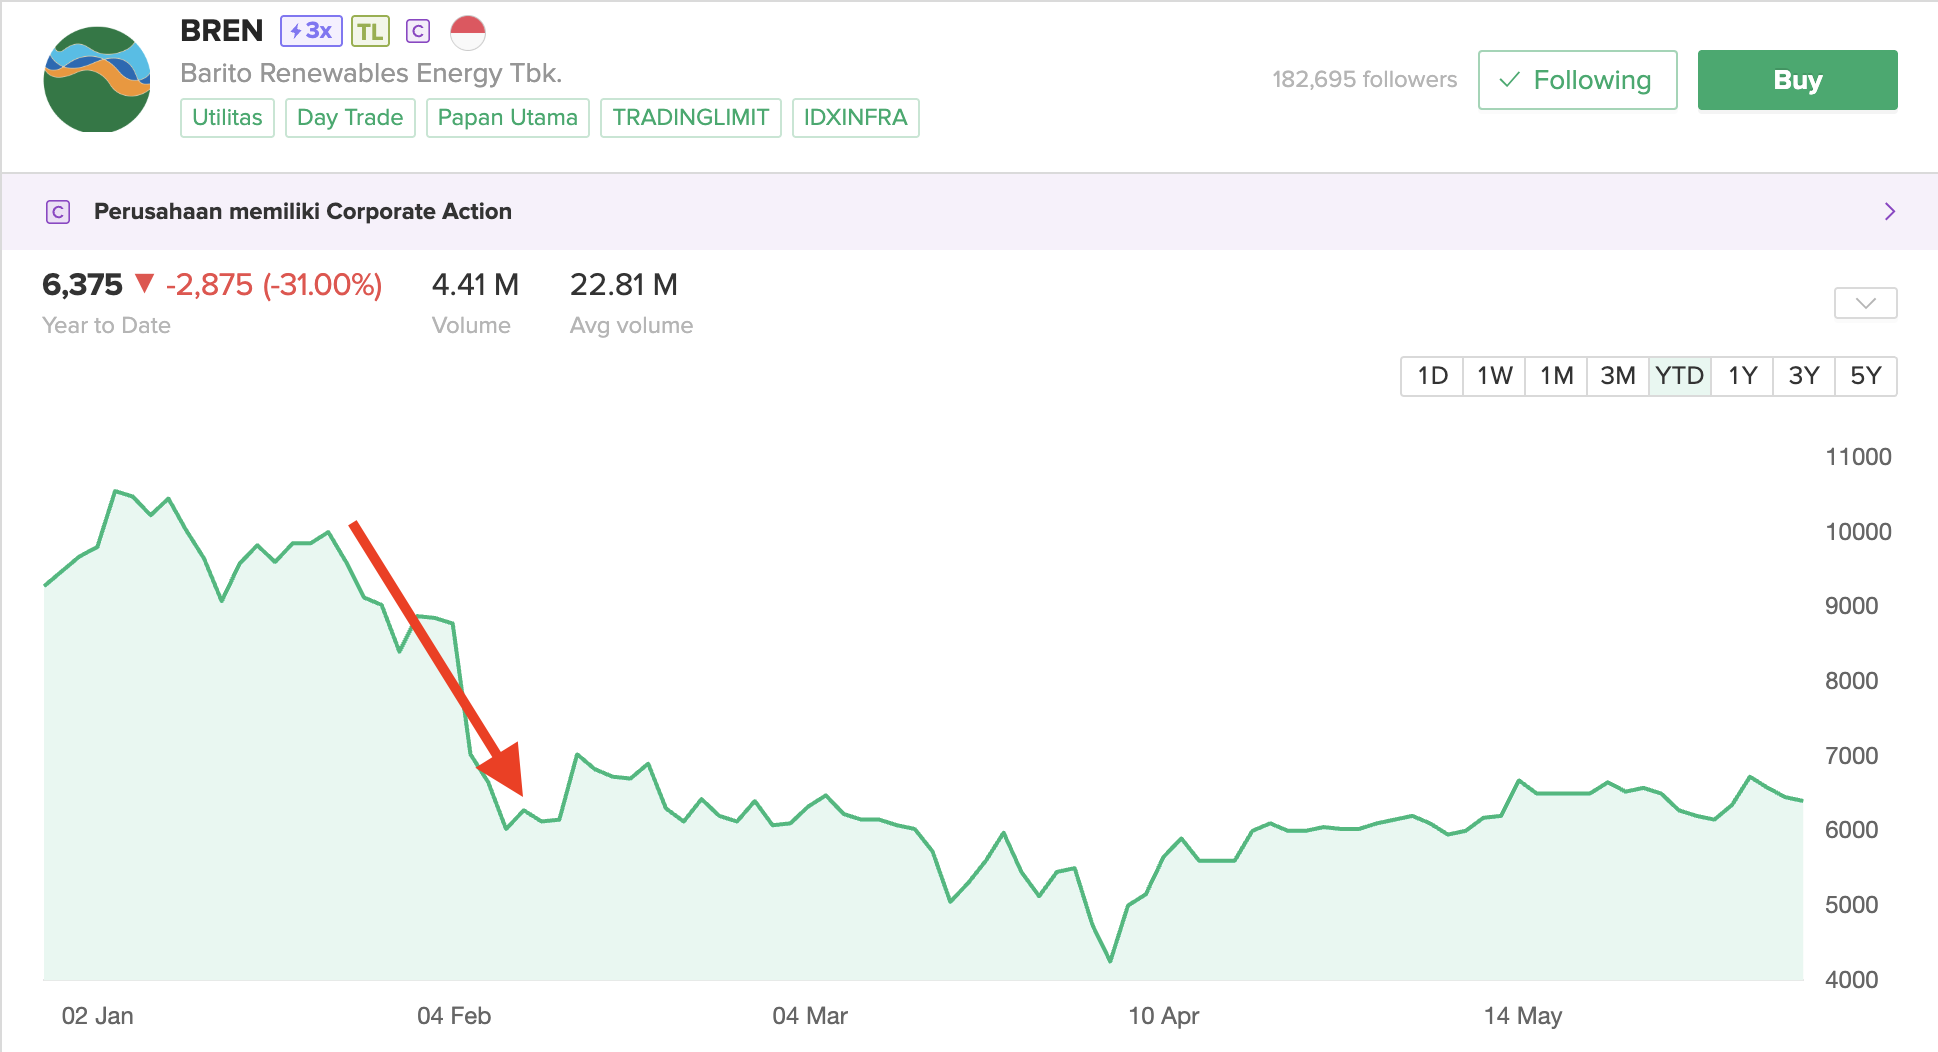Open the TRADINGLIMIT tag
The width and height of the screenshot is (1938, 1052).
point(691,118)
